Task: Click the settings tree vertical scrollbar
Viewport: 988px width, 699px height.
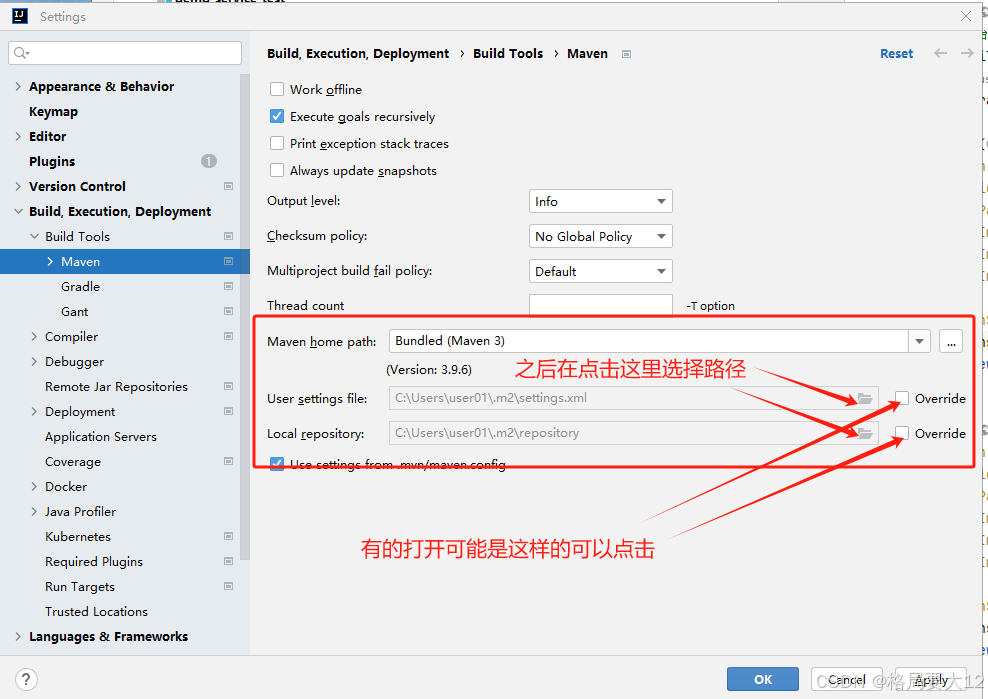Action: pyautogui.click(x=245, y=316)
